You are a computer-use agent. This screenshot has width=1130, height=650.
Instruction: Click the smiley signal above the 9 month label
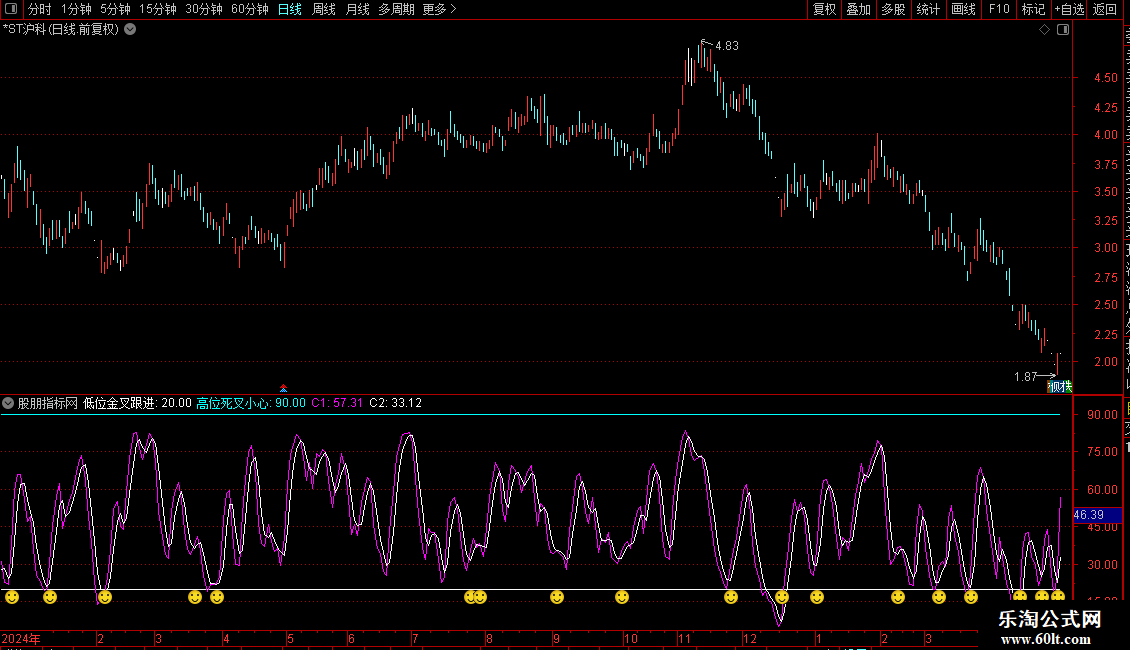click(557, 597)
